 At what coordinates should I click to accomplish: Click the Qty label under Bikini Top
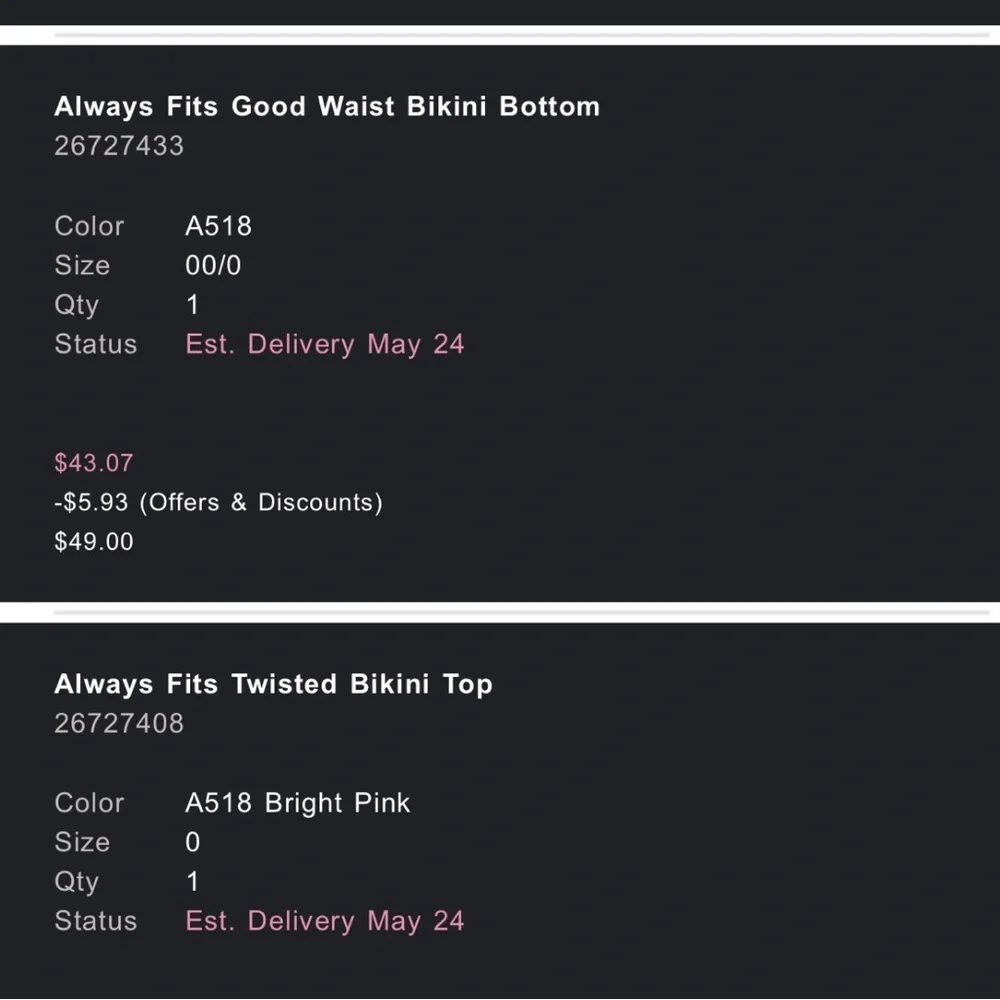76,882
